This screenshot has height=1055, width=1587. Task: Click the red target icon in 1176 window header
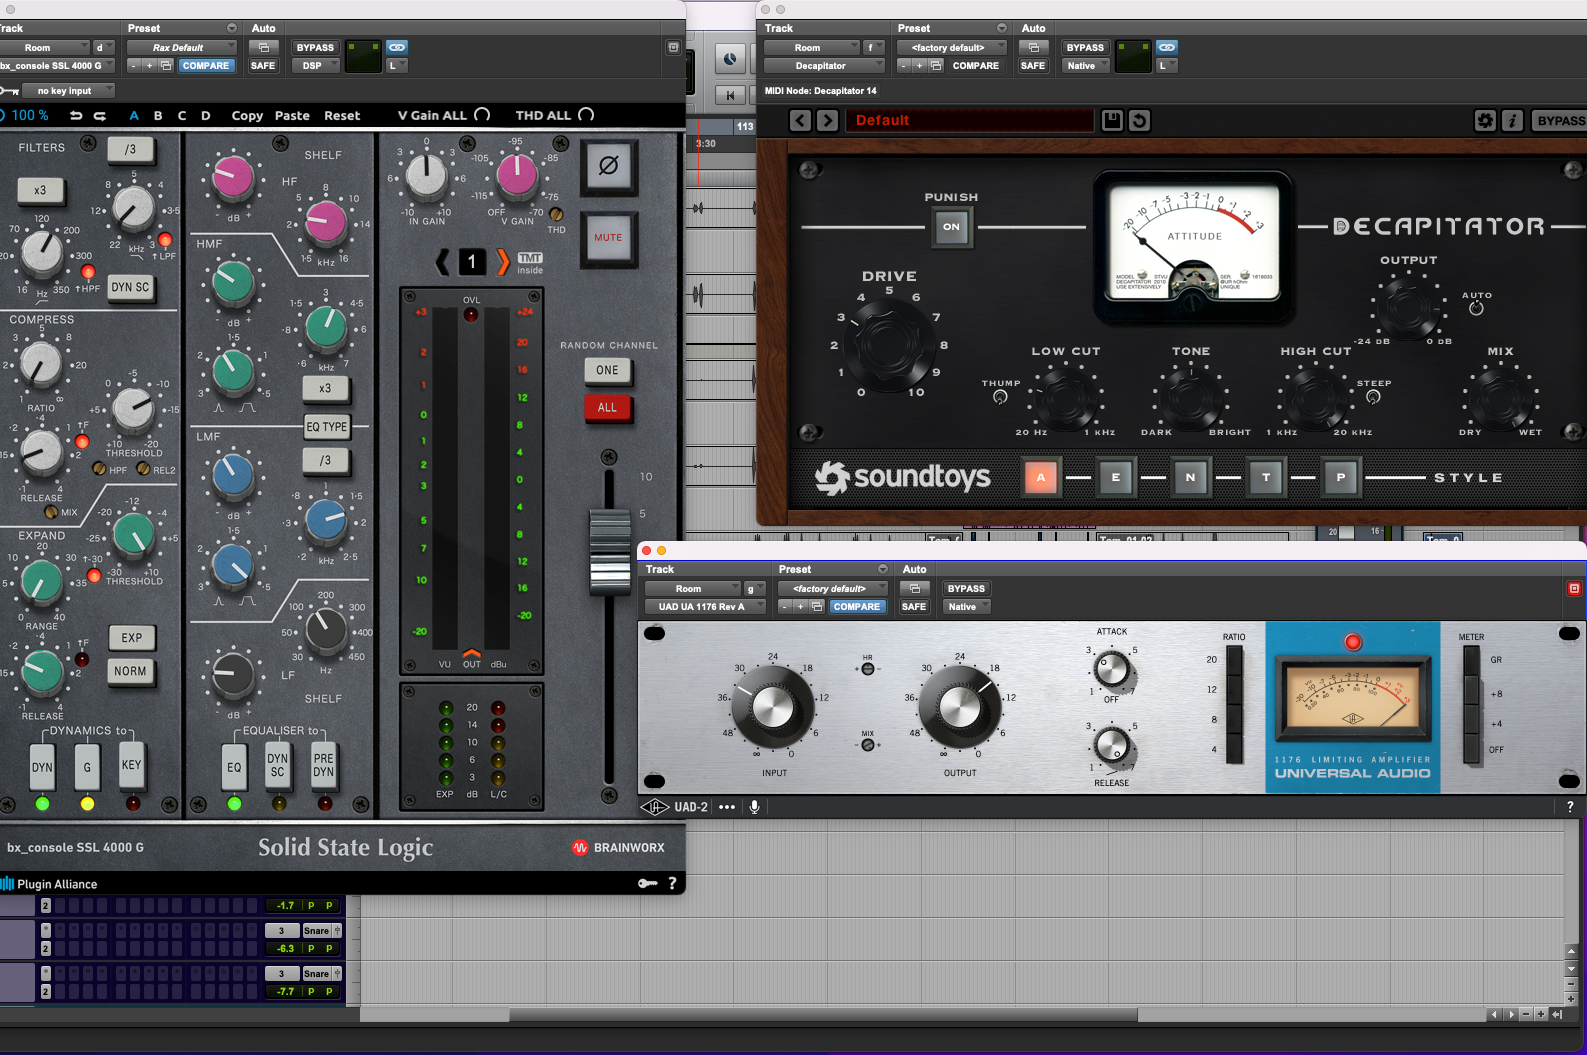click(1574, 589)
